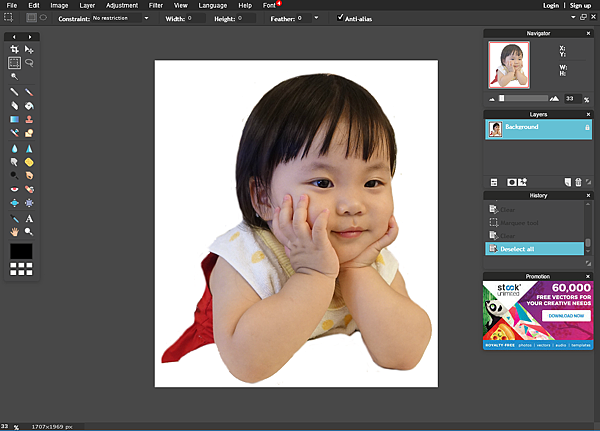Click the toolbox left arrow

click(x=14, y=37)
